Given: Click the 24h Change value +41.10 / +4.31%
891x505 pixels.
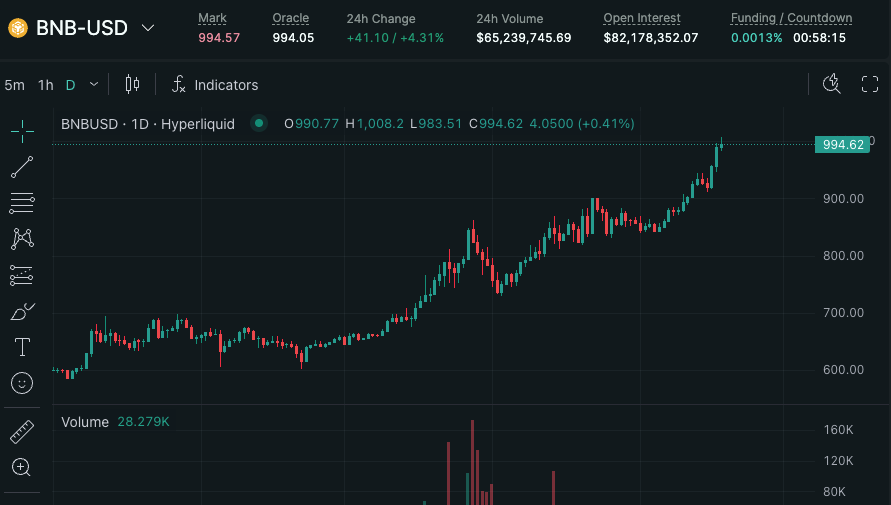Looking at the screenshot, I should (x=395, y=38).
